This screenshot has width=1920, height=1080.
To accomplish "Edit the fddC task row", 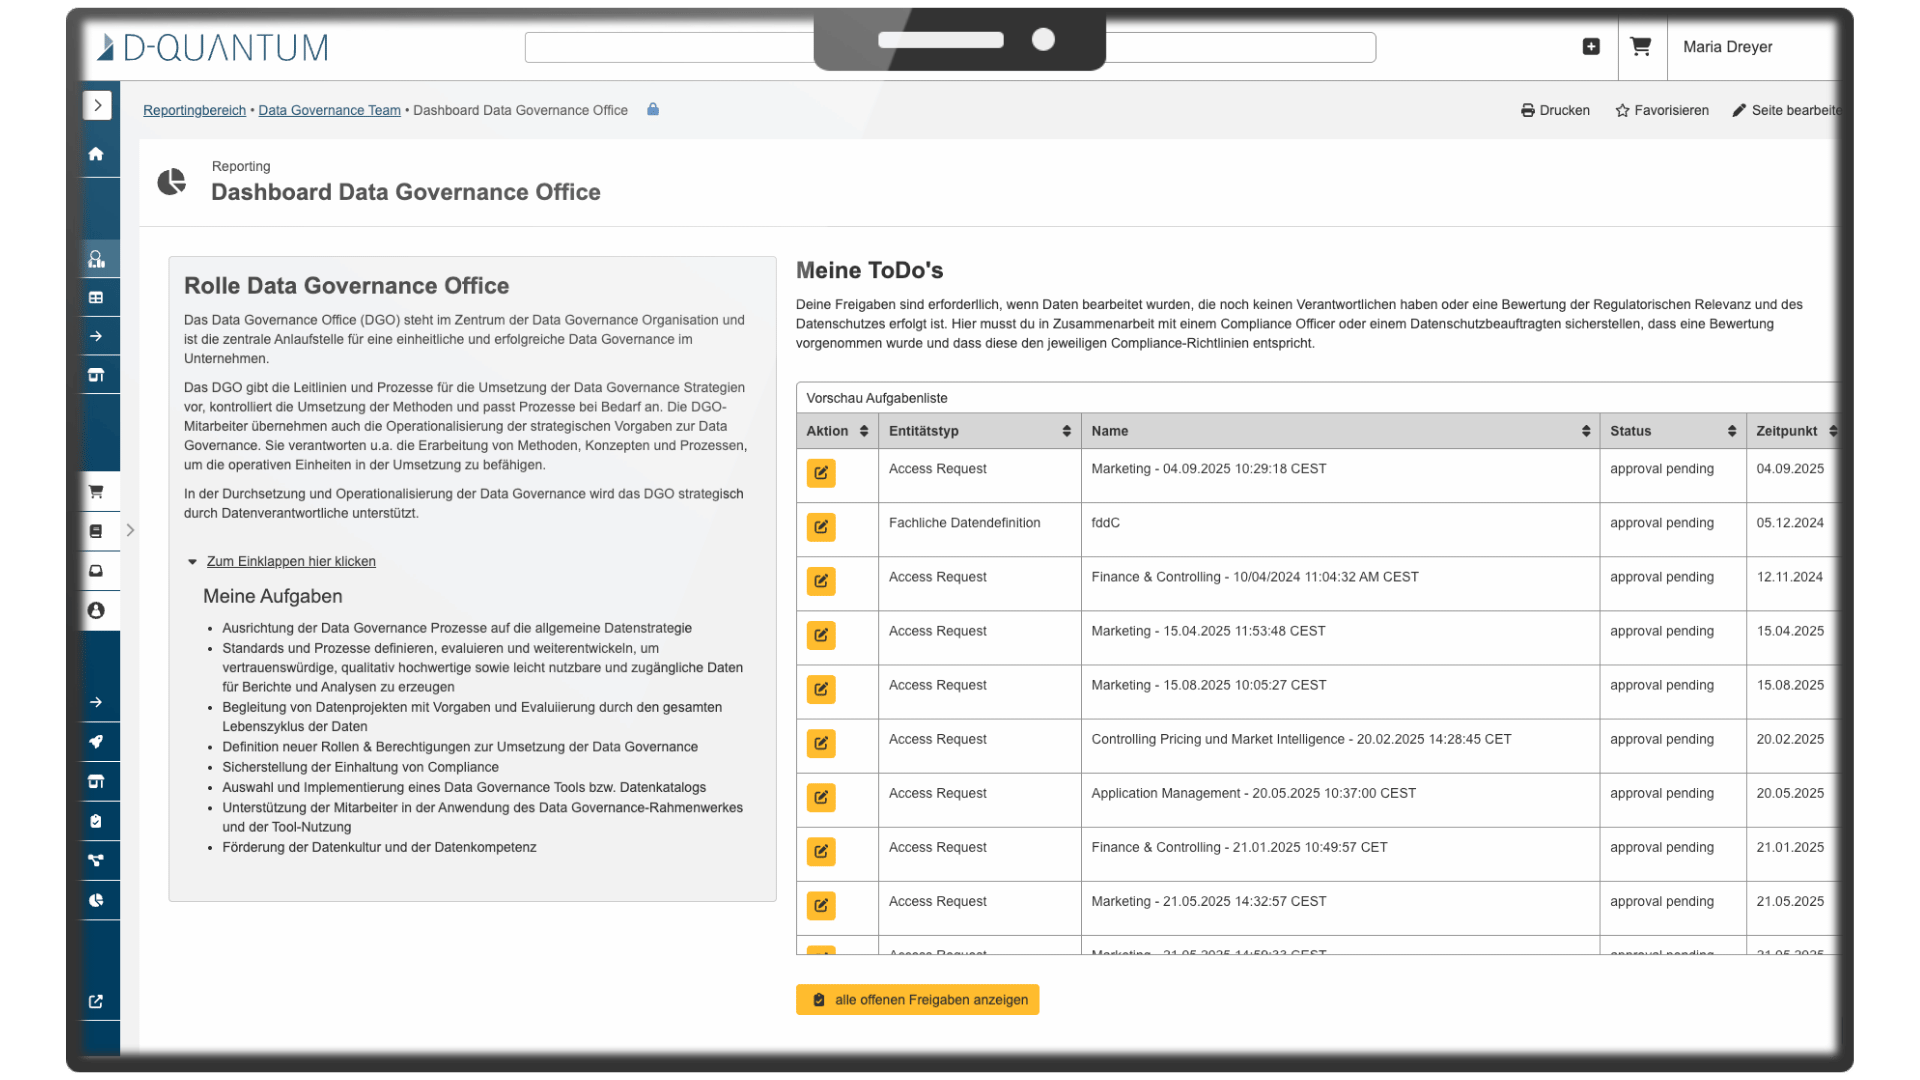I will [x=821, y=527].
